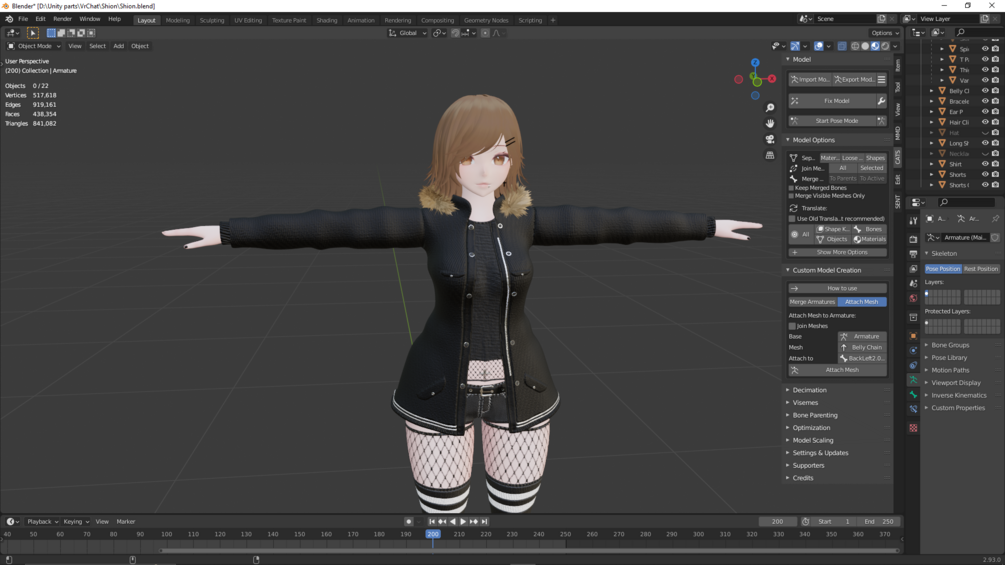Select rendered viewport shading icon

[885, 46]
